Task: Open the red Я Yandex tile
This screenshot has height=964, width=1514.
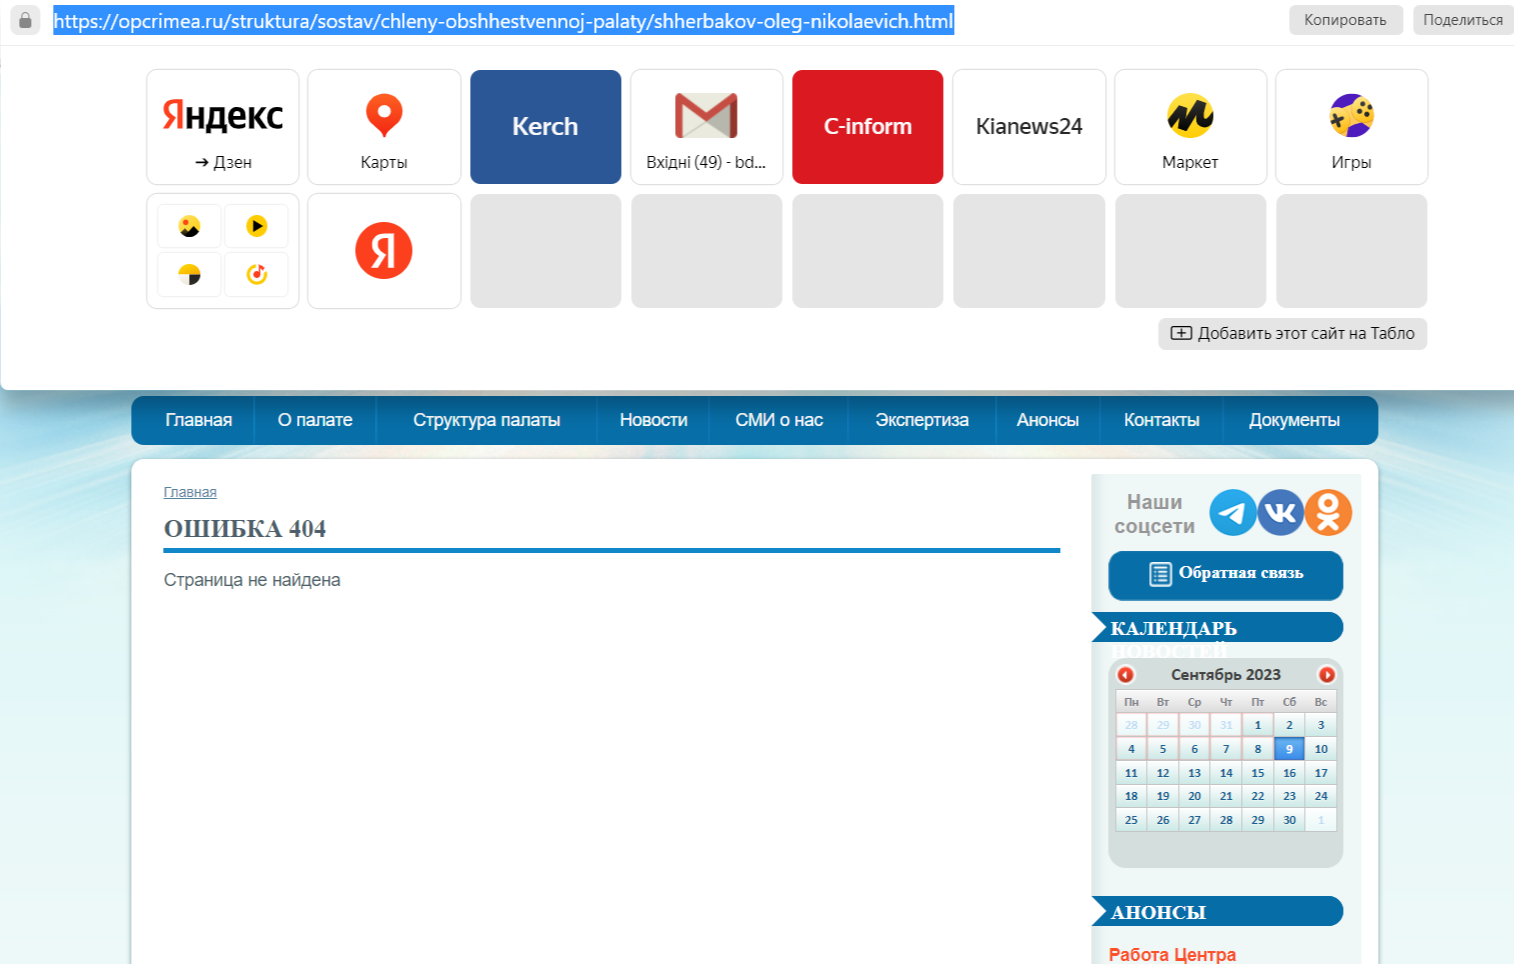Action: pyautogui.click(x=384, y=251)
